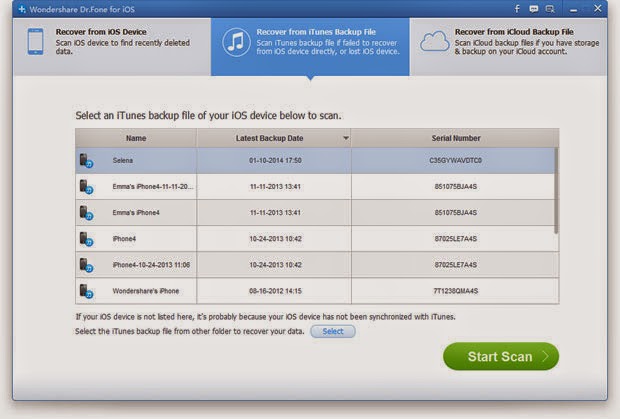Click the phone icon for iOS Device recovery
Image resolution: width=620 pixels, height=419 pixels.
(x=36, y=42)
